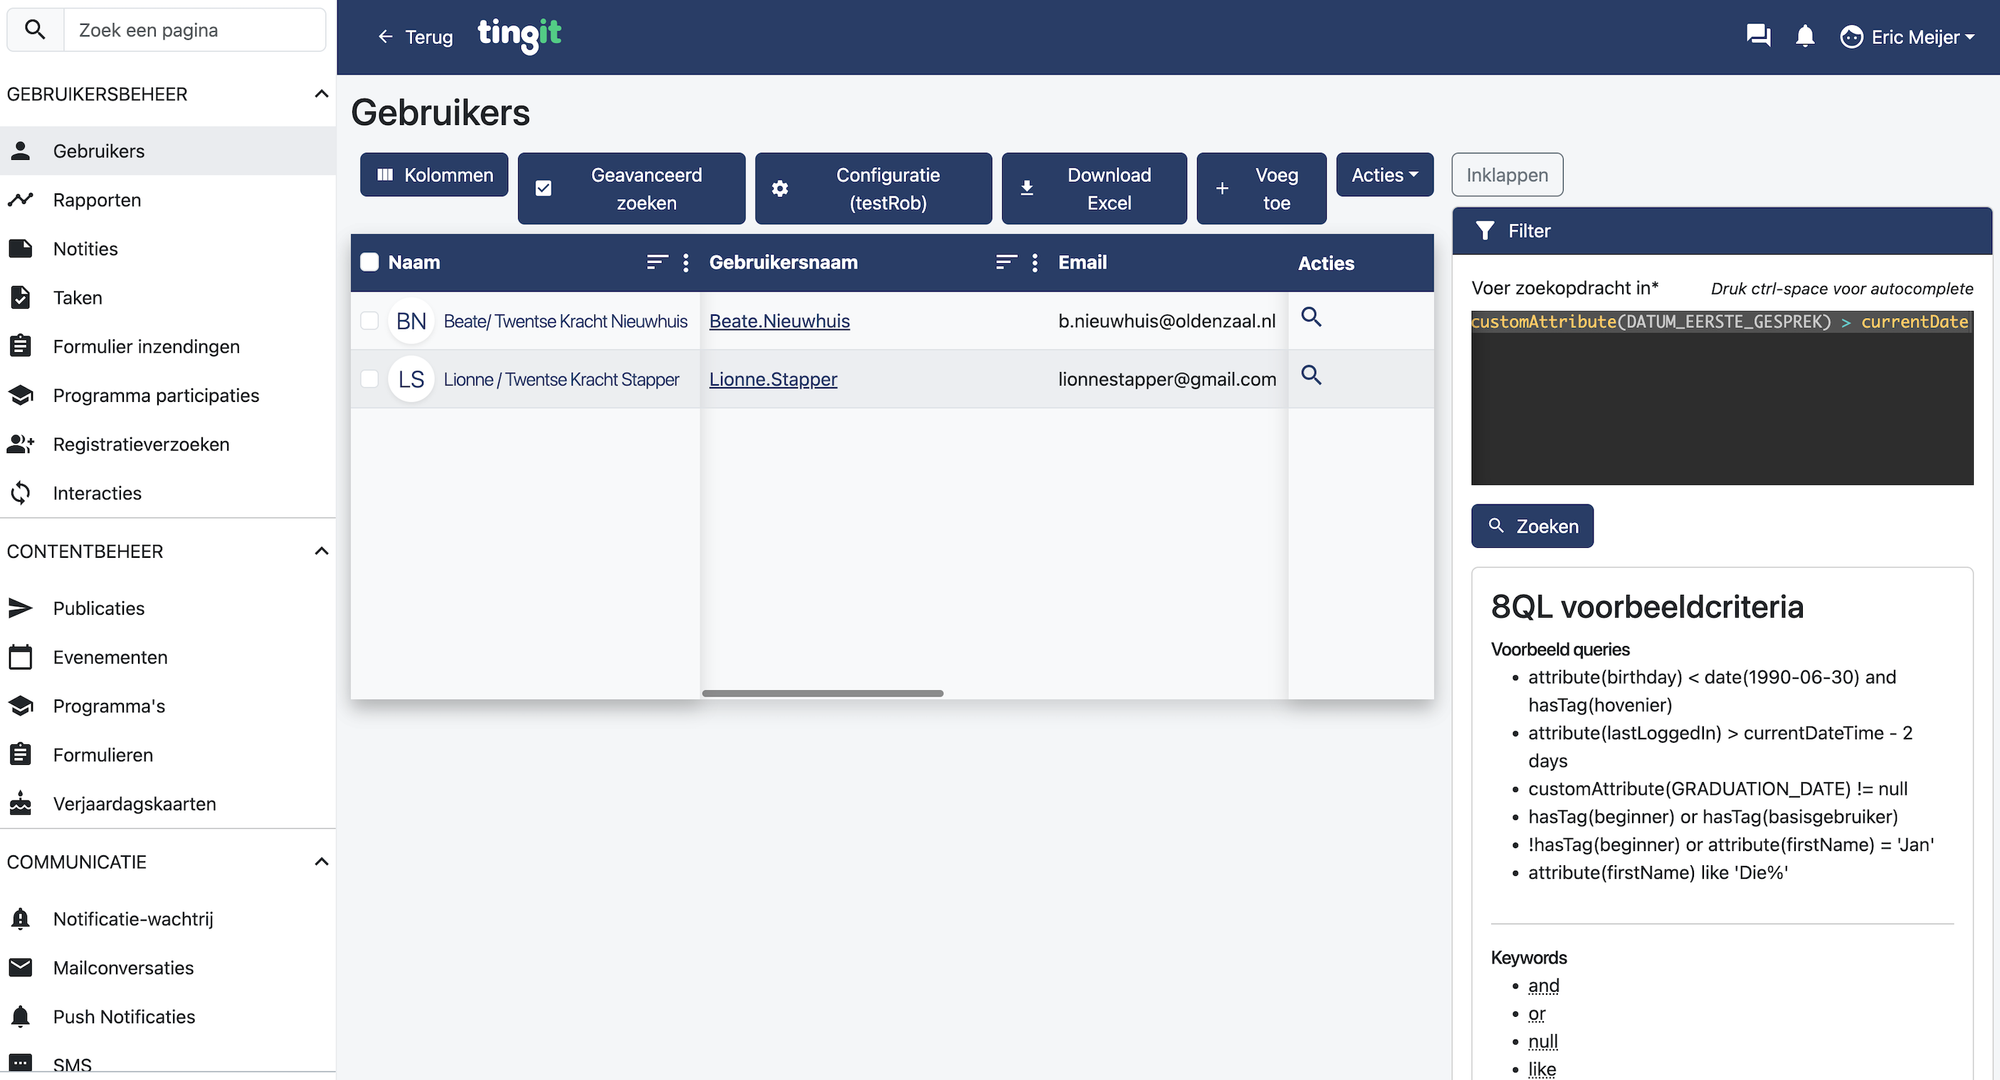The image size is (2000, 1080).
Task: Toggle the select-all checkbox in table header
Action: click(370, 263)
